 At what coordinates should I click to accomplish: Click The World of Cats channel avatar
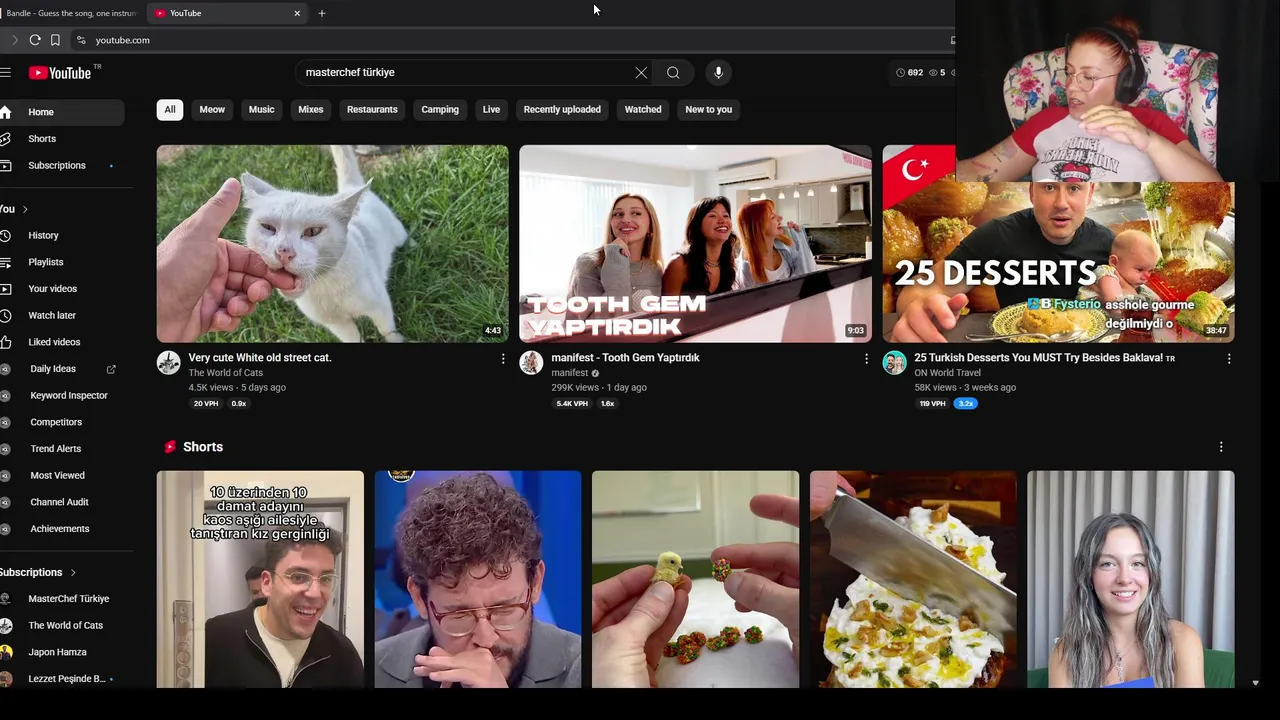click(x=168, y=362)
